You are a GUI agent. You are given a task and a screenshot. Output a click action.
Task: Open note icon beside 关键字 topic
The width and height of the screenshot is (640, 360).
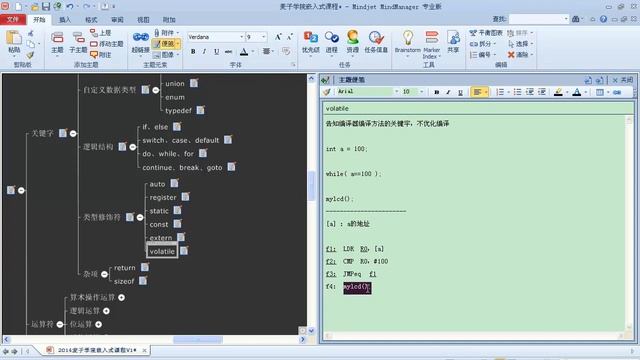click(63, 133)
